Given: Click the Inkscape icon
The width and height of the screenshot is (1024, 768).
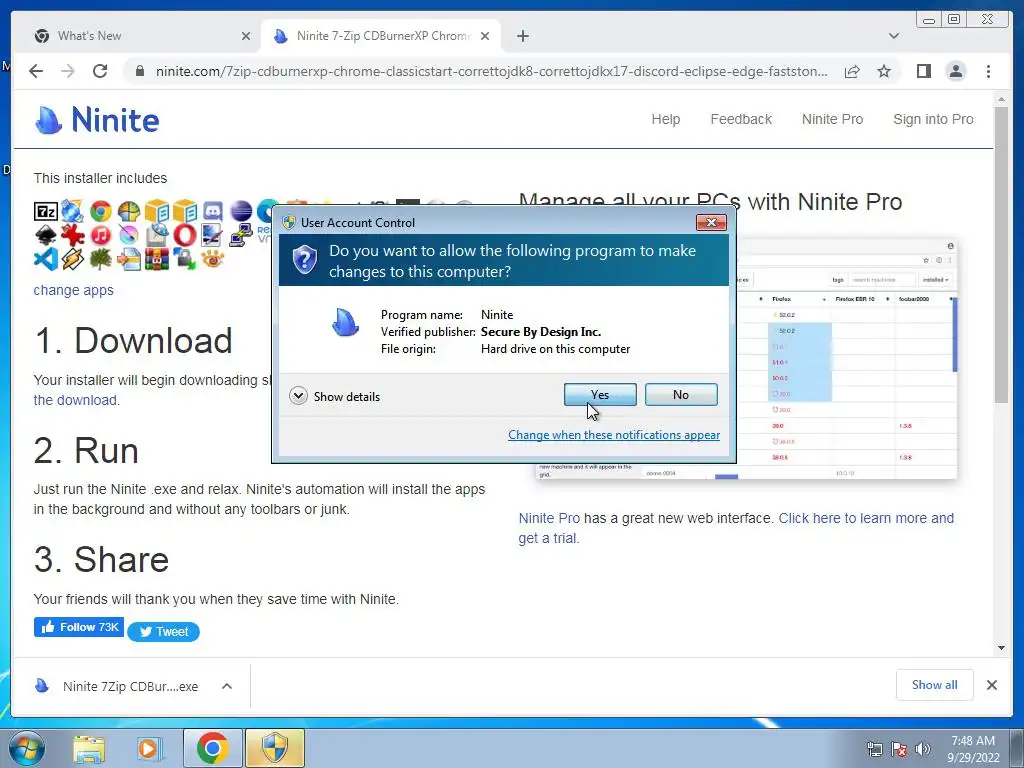Looking at the screenshot, I should [x=46, y=236].
